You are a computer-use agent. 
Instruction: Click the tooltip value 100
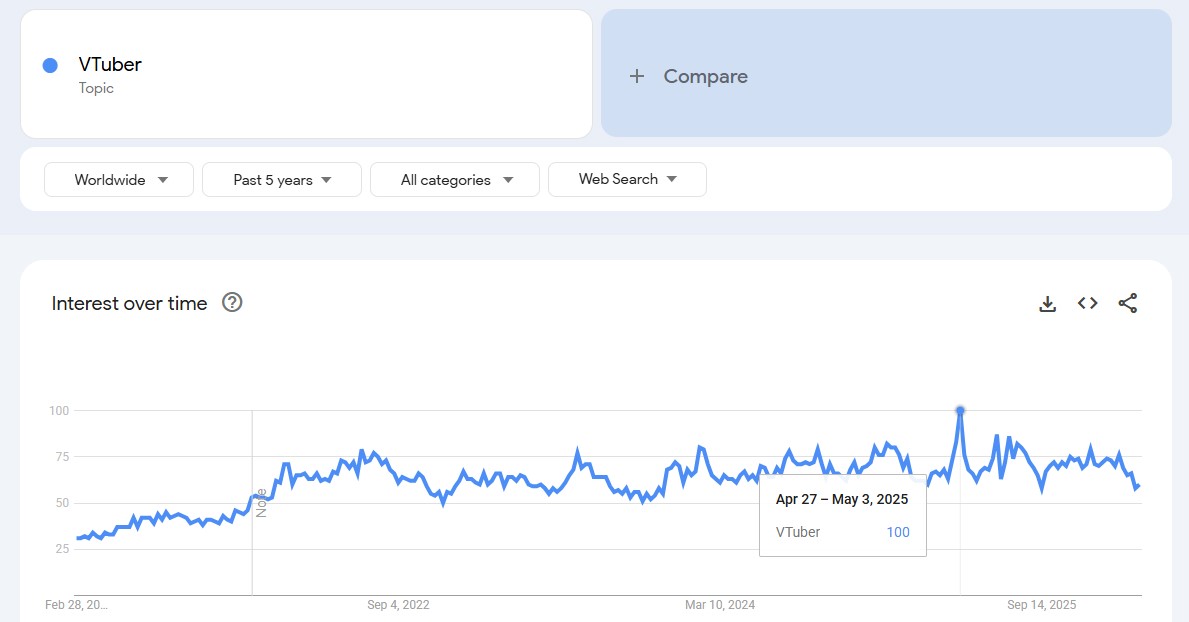(x=898, y=532)
